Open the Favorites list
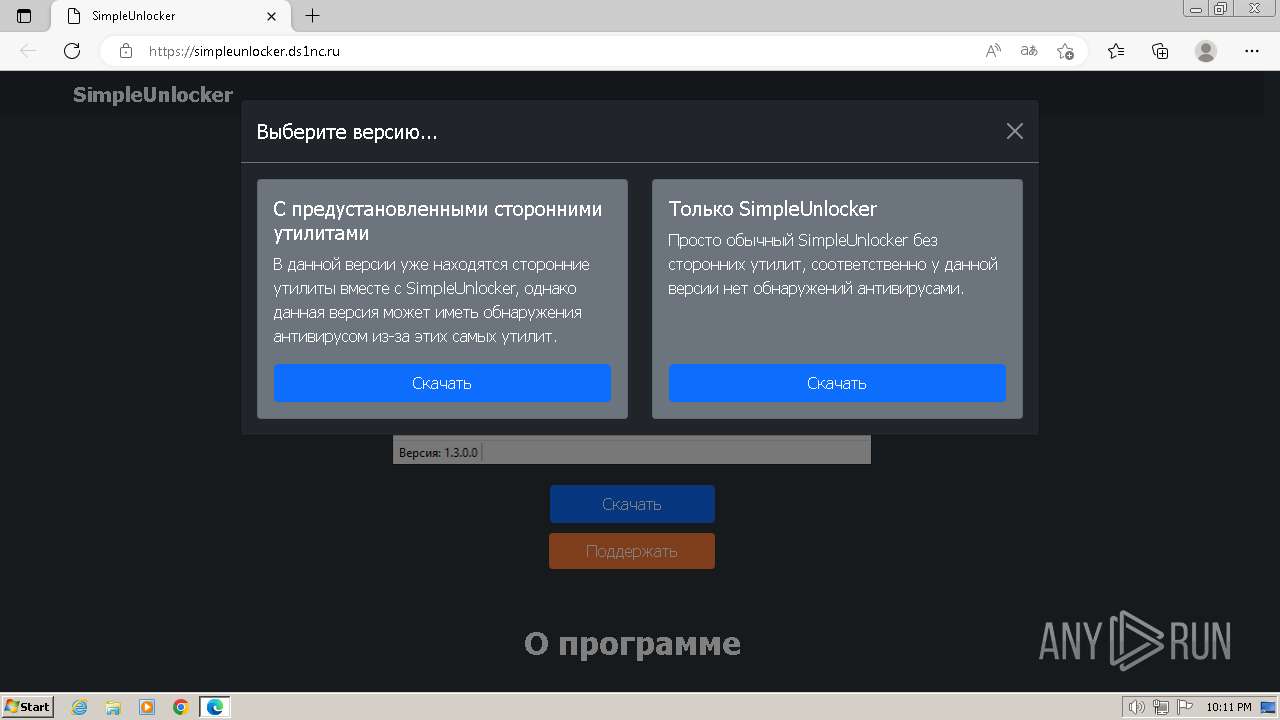Image resolution: width=1280 pixels, height=720 pixels. [x=1116, y=51]
